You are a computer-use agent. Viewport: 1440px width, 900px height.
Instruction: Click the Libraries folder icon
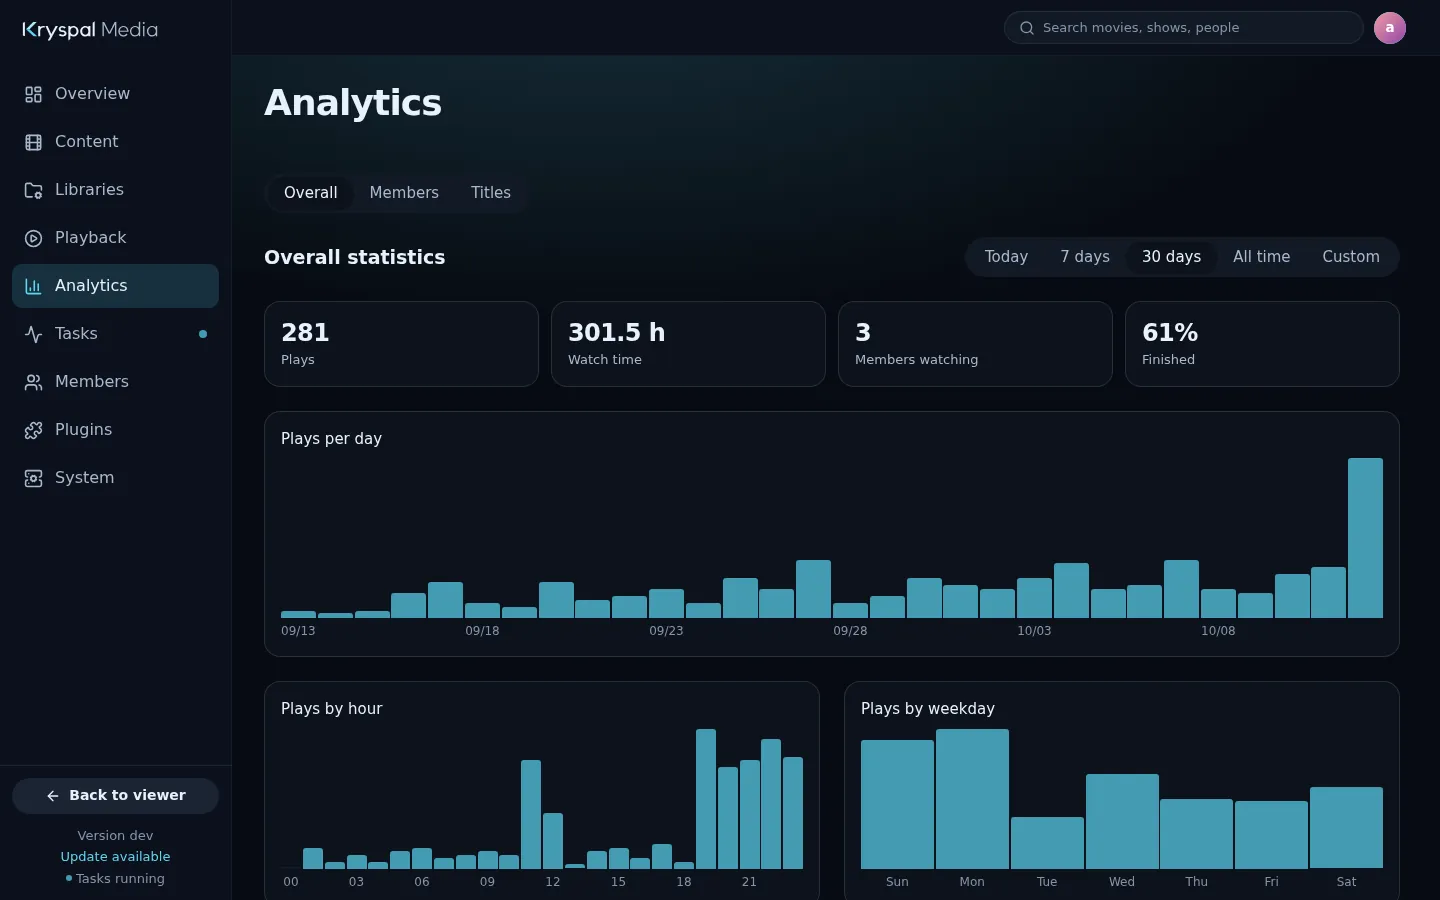(x=33, y=190)
